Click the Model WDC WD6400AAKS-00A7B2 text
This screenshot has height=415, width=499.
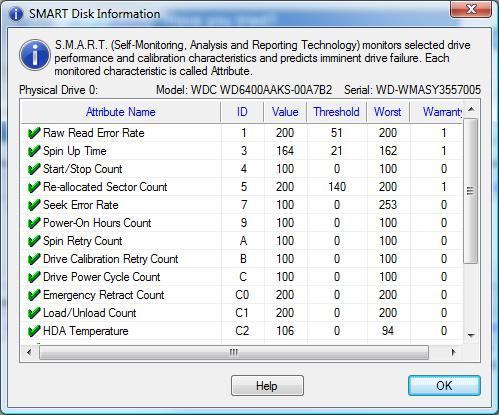(x=244, y=90)
